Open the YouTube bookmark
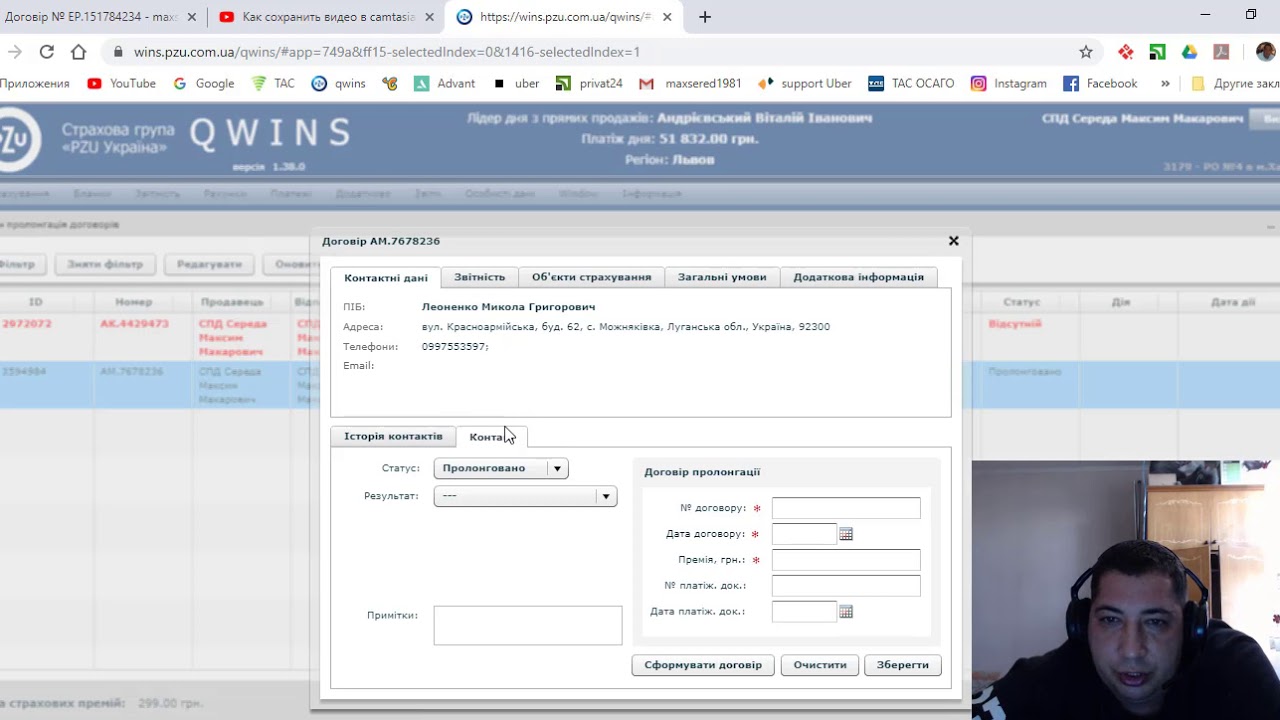The image size is (1280, 720). tap(121, 84)
